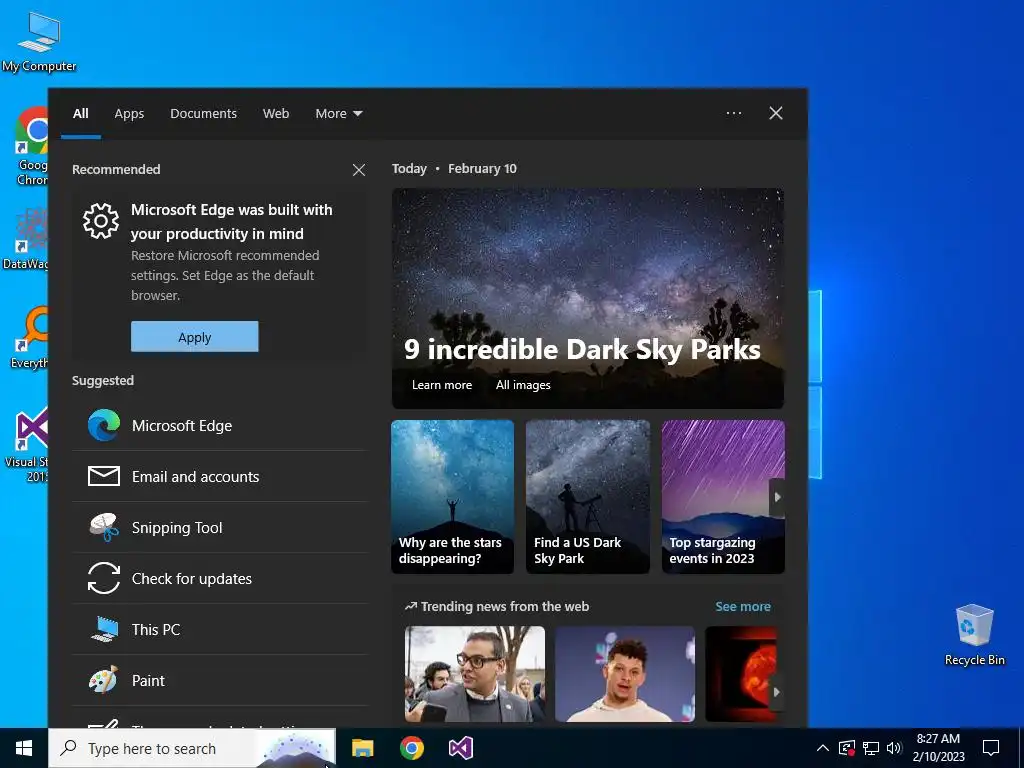Select the Visual Studio desktop shortcut
Viewport: 1024px width, 768px height.
pos(27,446)
